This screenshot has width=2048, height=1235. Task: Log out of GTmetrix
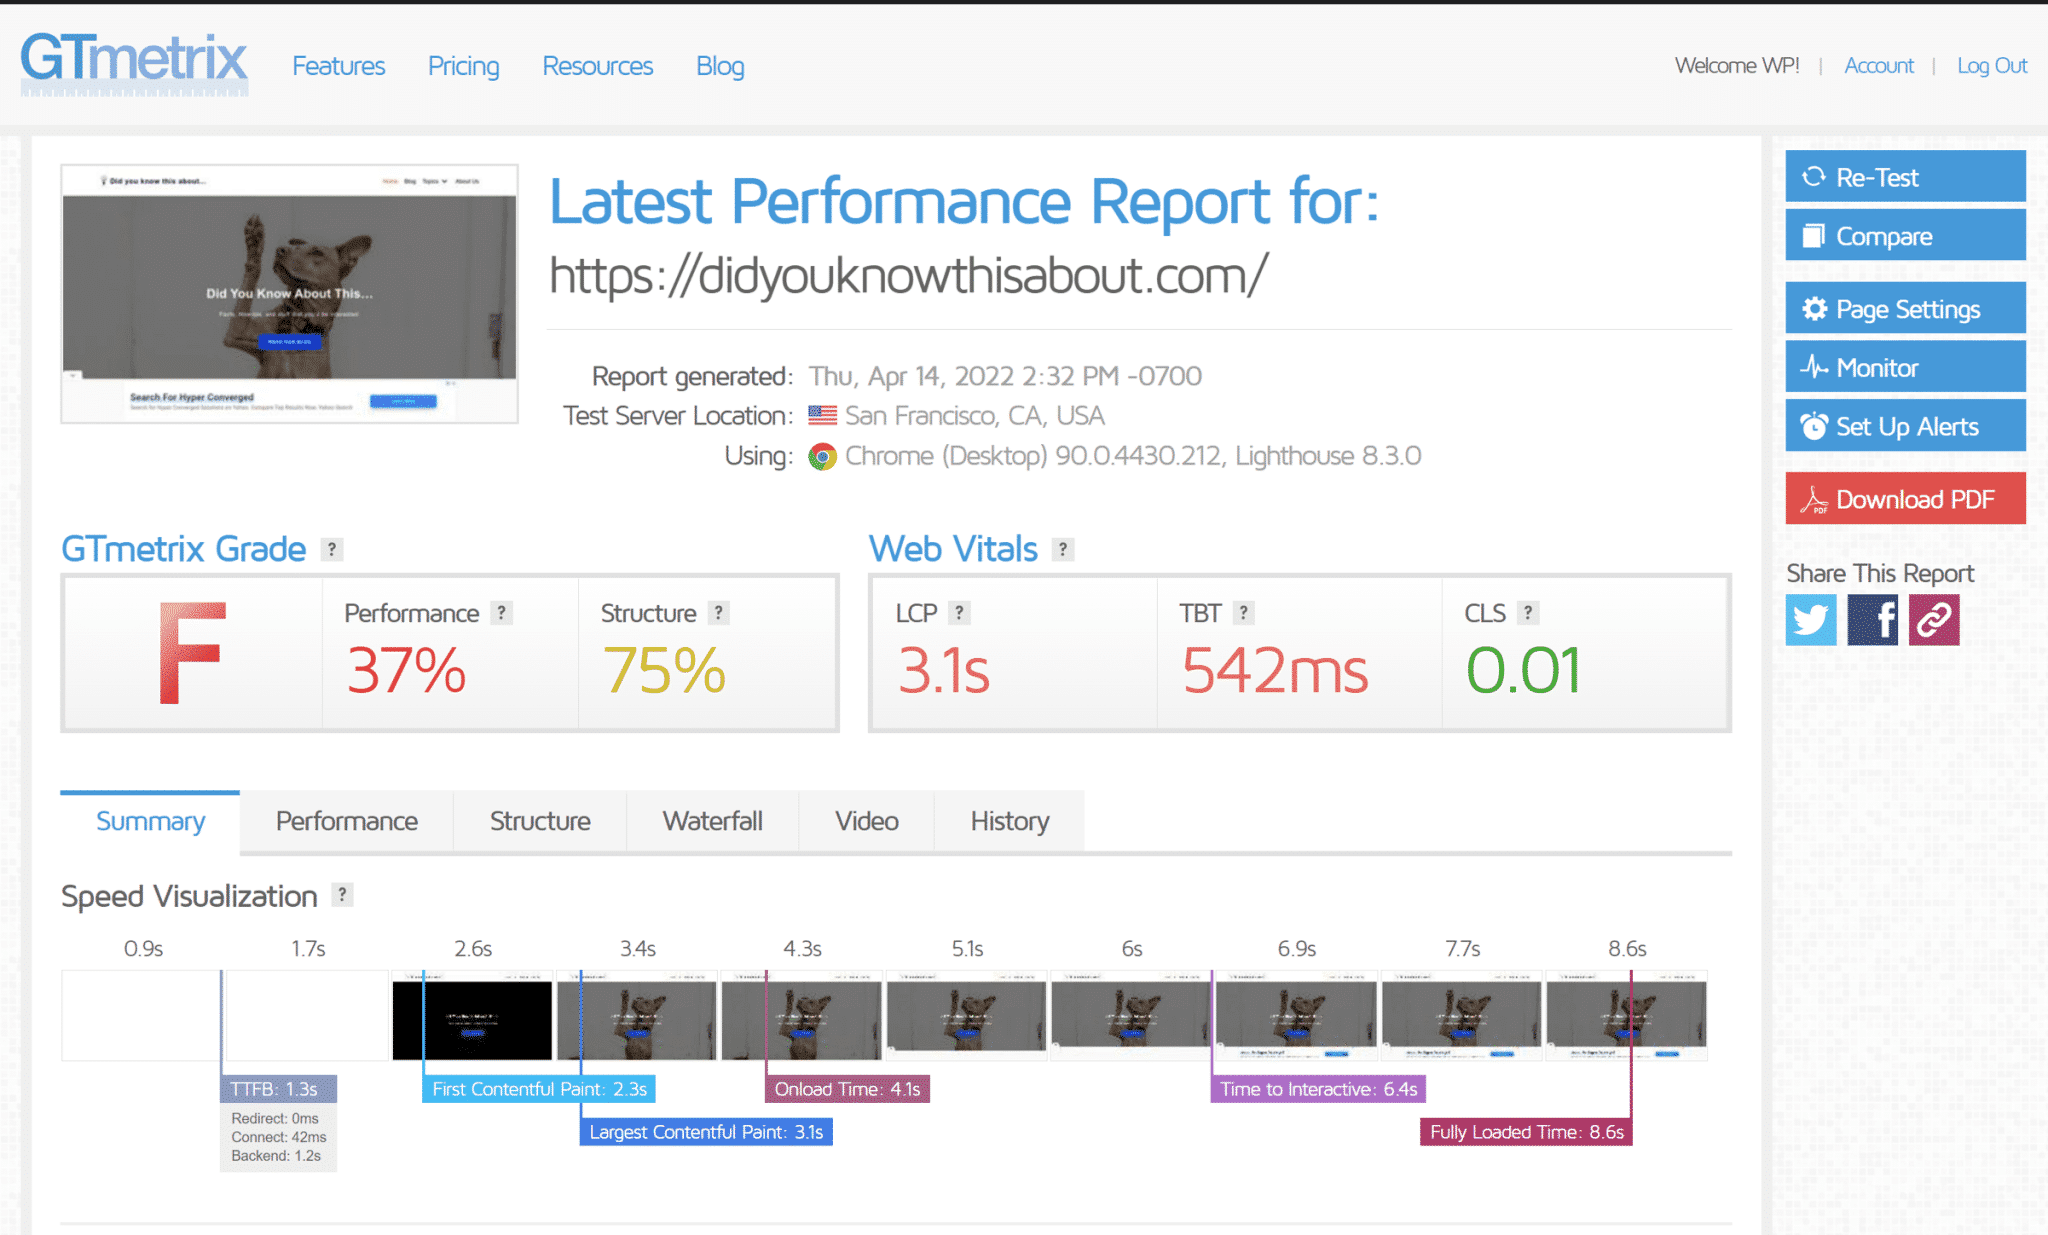coord(1992,65)
